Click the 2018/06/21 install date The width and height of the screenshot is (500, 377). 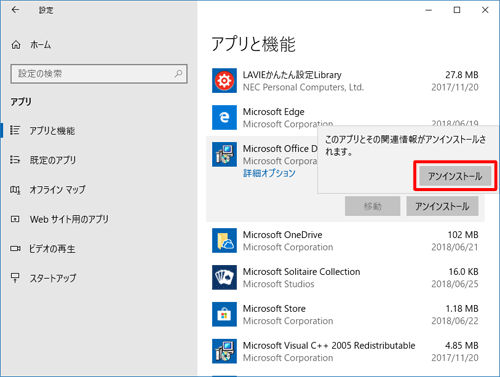[x=455, y=247]
